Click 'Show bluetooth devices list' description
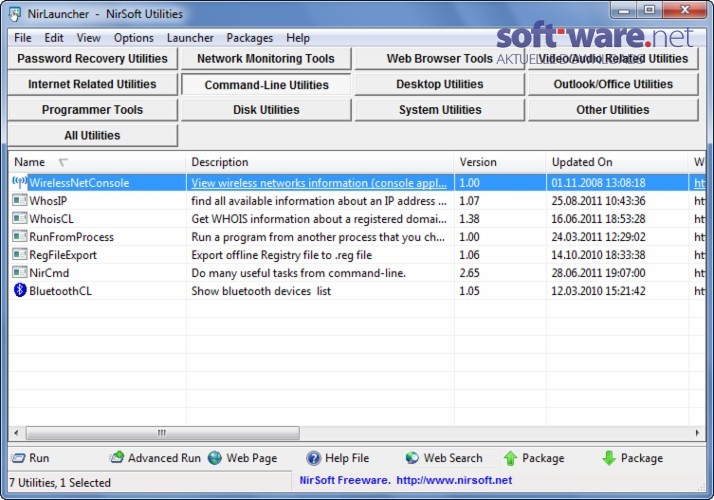This screenshot has height=500, width=714. [x=261, y=291]
